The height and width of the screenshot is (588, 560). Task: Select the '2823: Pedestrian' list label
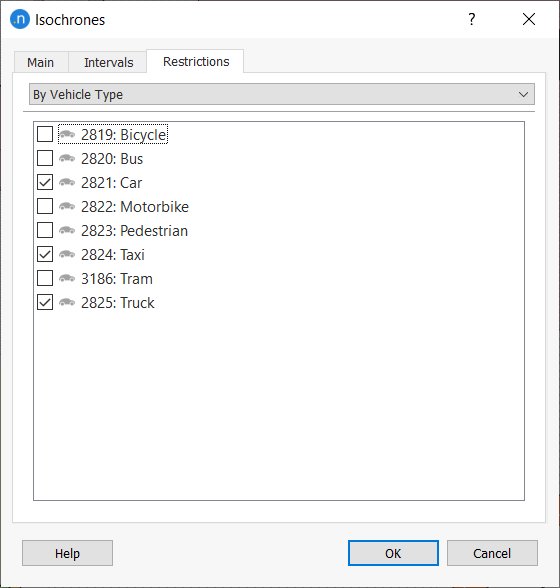click(134, 231)
